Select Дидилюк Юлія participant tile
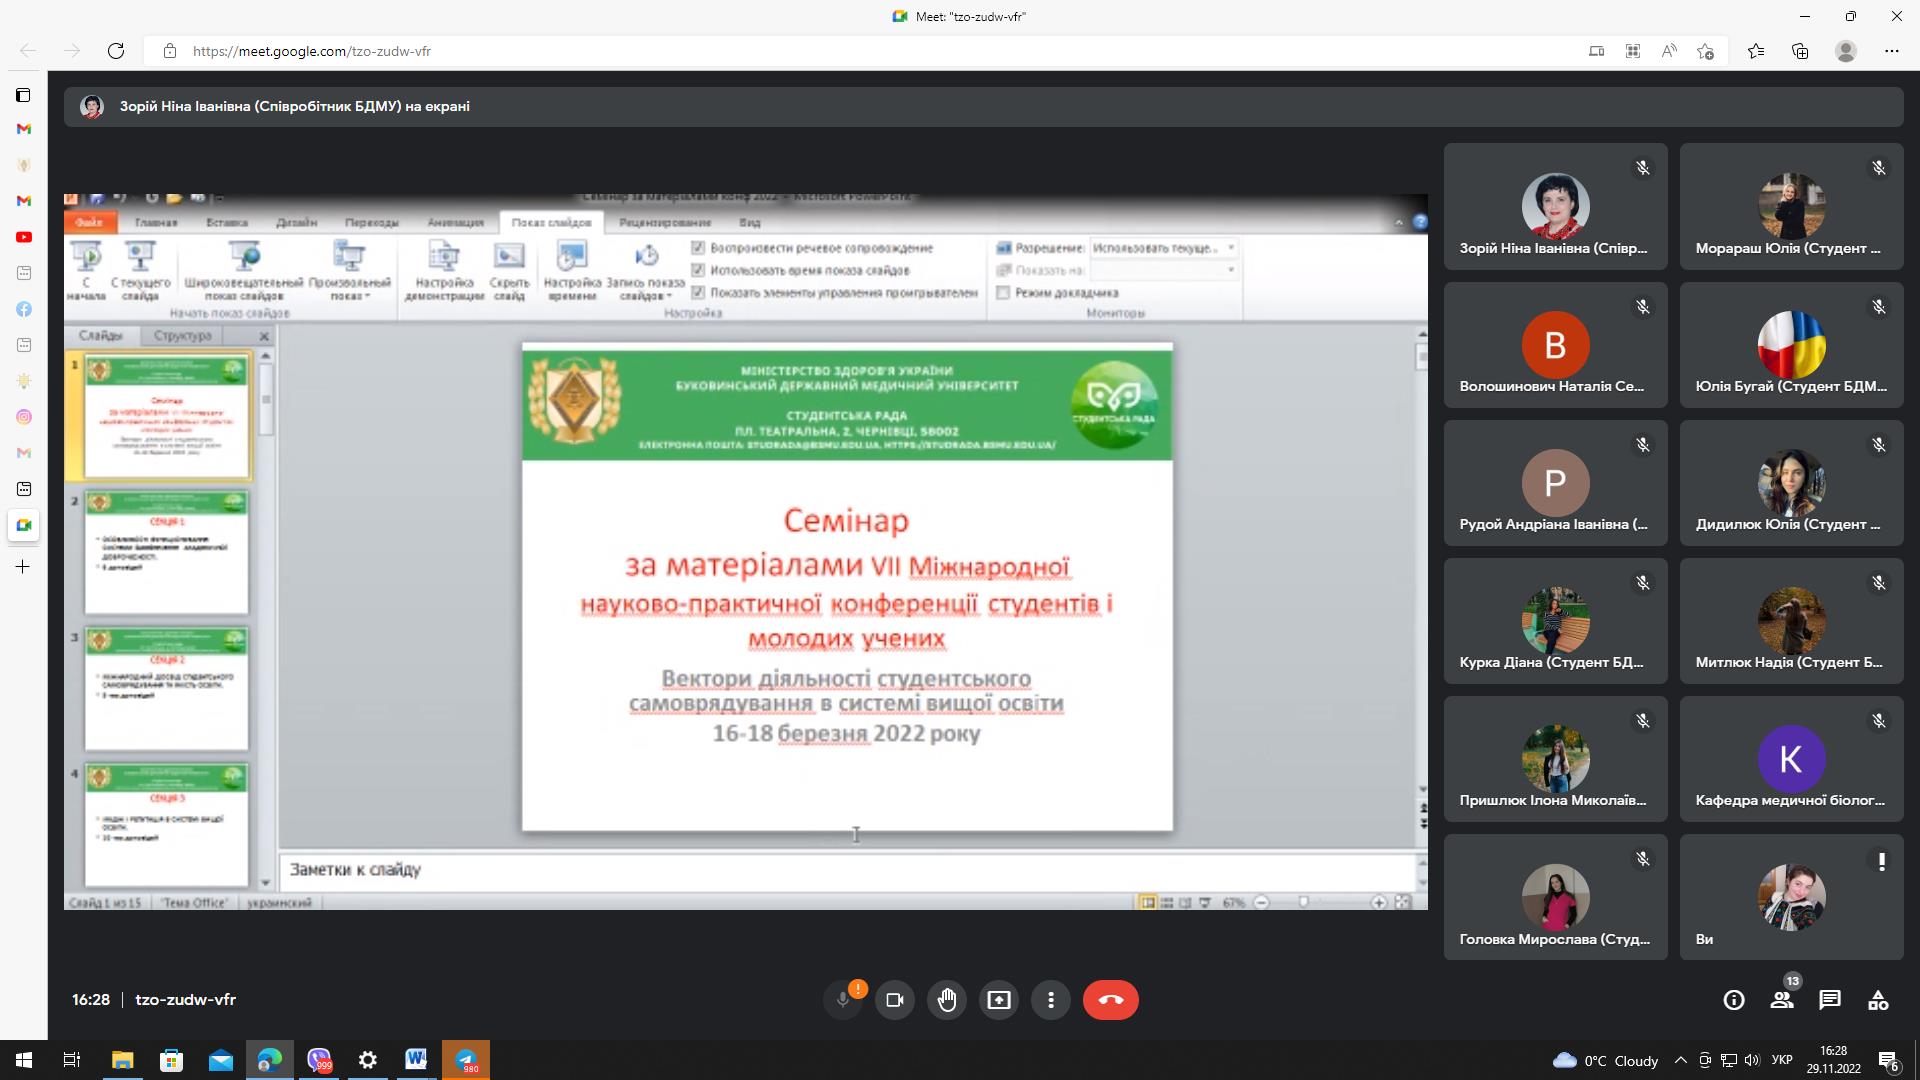Image resolution: width=1920 pixels, height=1080 pixels. click(1791, 483)
